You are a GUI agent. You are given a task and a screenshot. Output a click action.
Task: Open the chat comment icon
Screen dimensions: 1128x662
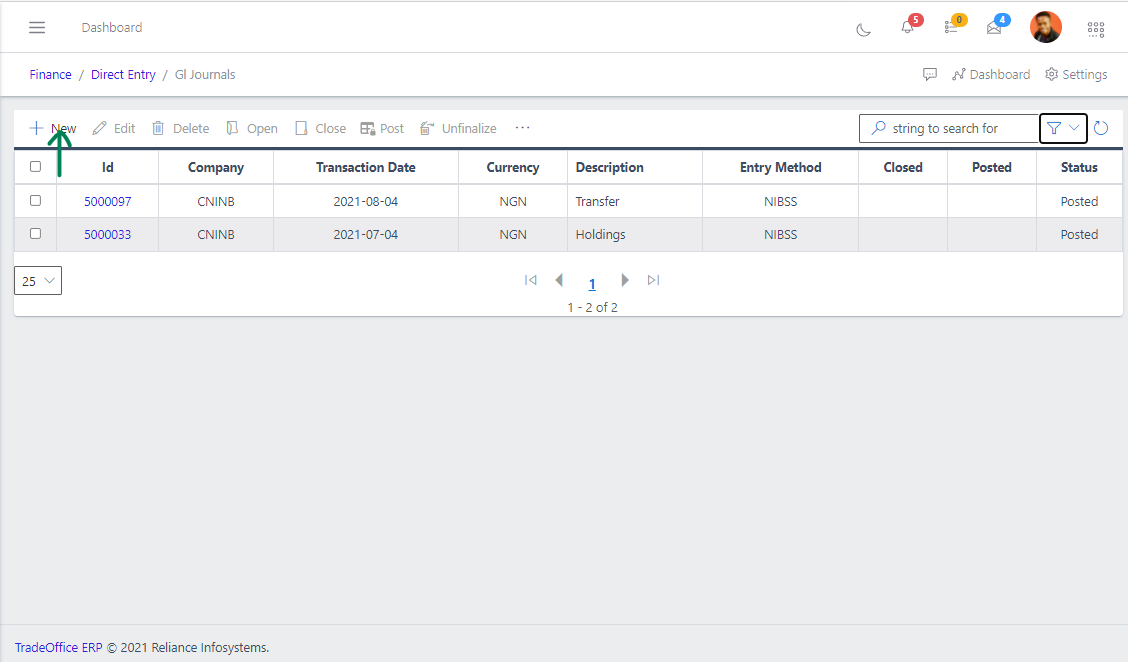930,75
